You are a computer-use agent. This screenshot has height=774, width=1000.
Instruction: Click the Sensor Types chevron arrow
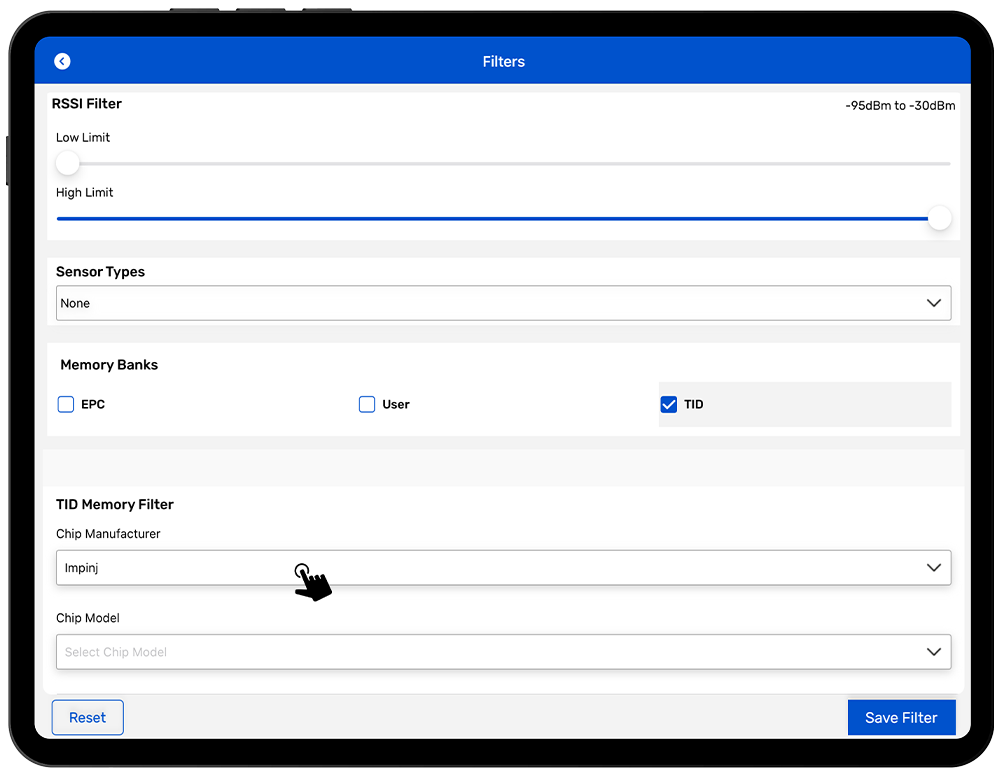coord(933,303)
